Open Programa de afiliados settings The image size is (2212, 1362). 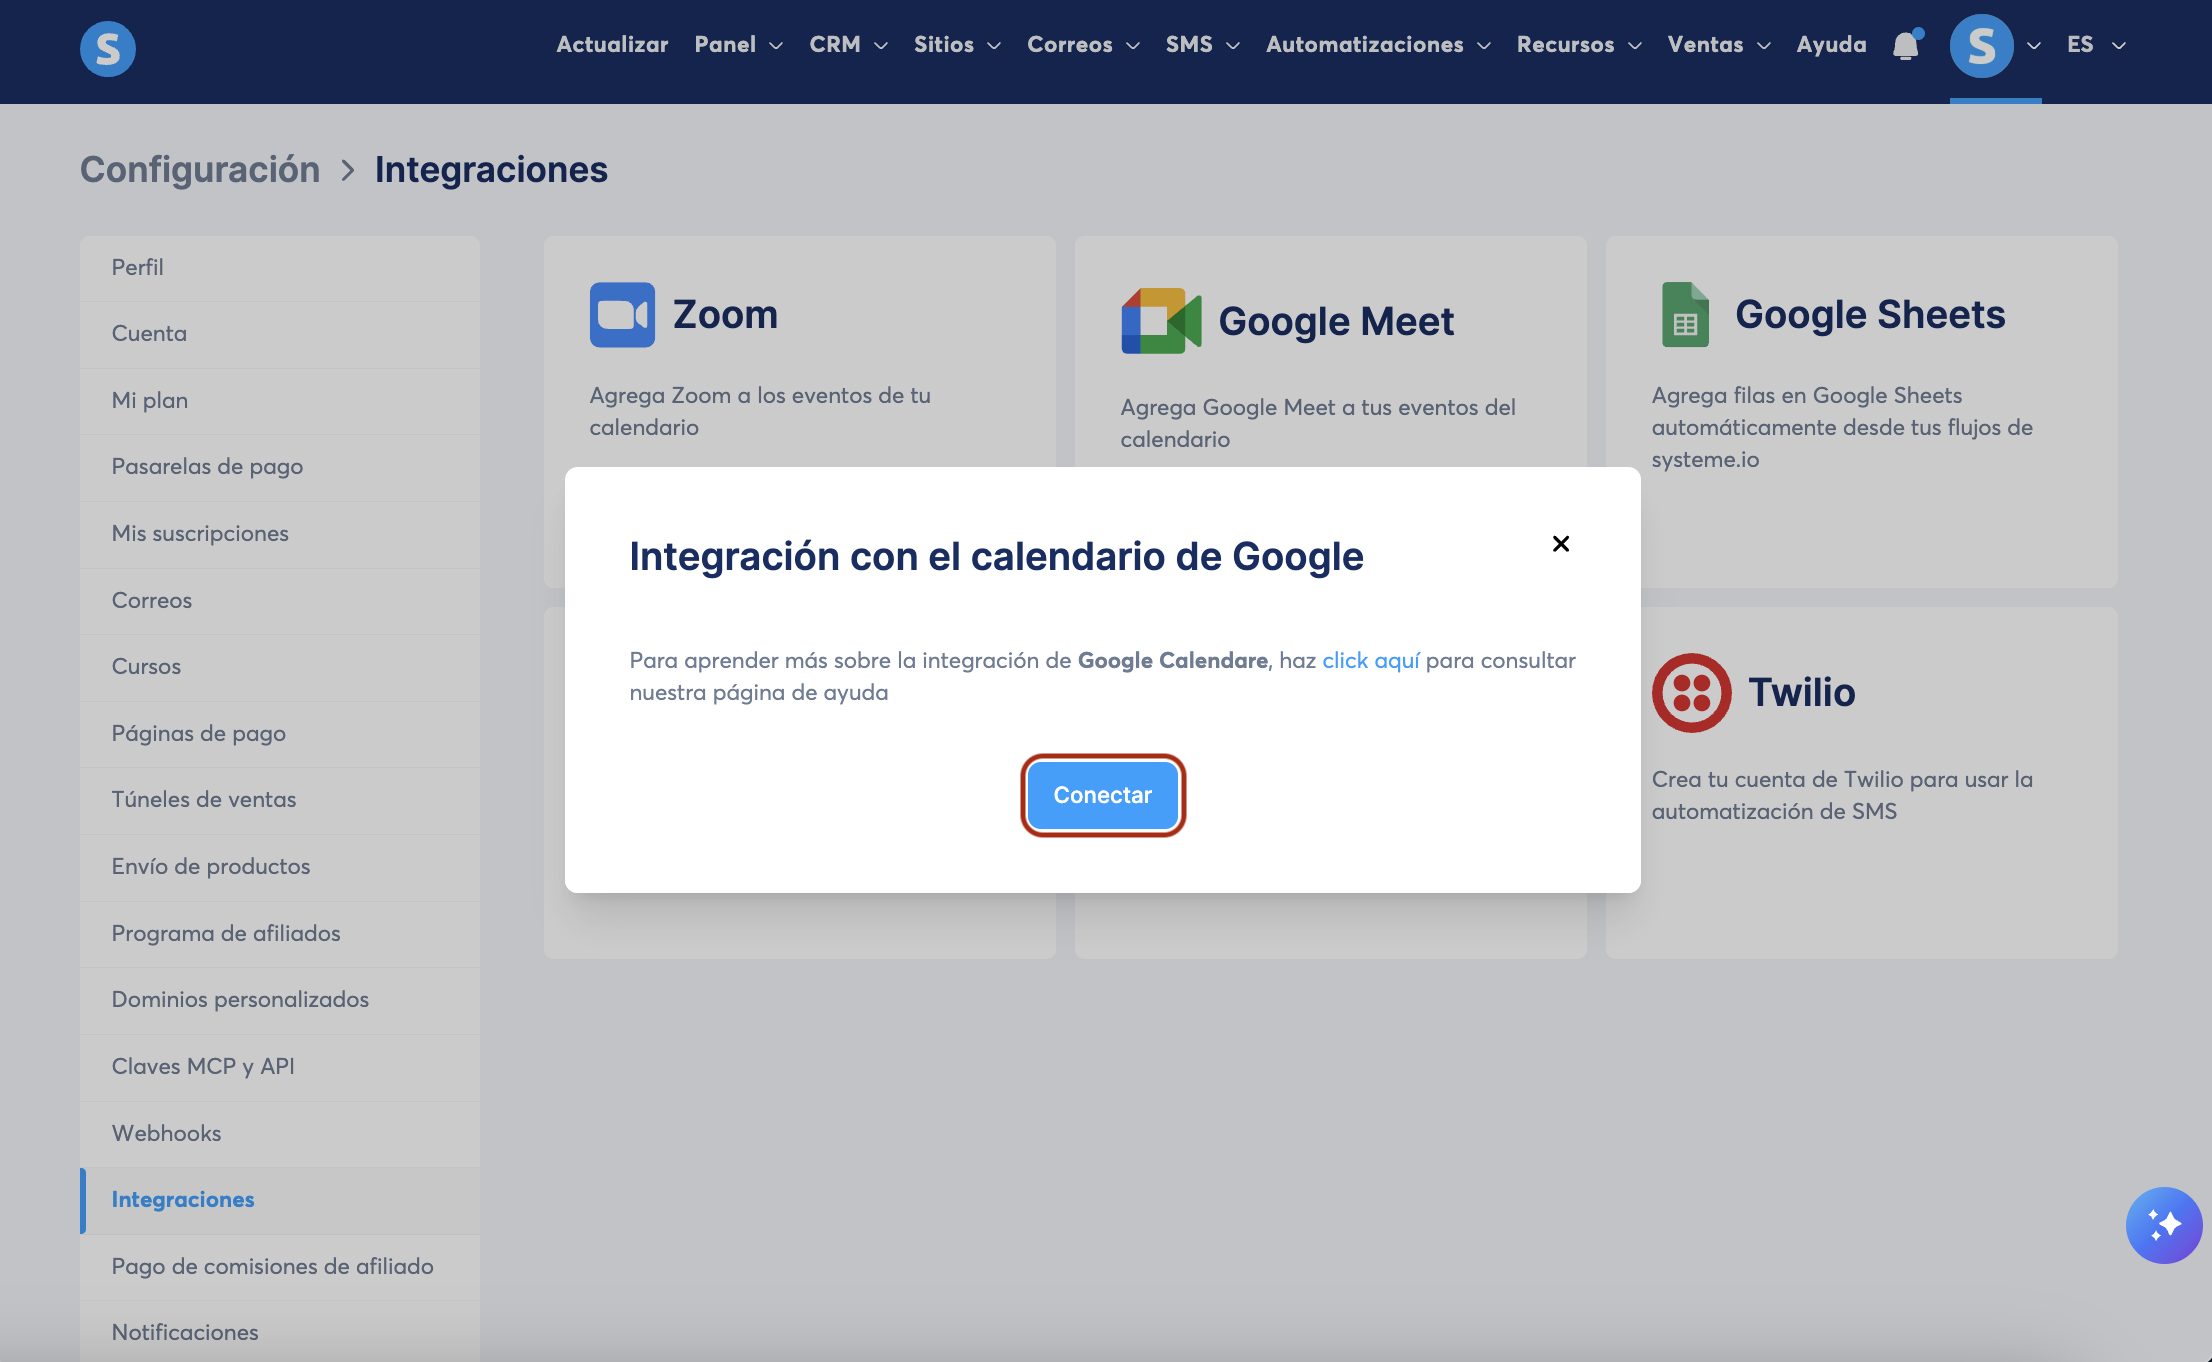click(x=280, y=933)
